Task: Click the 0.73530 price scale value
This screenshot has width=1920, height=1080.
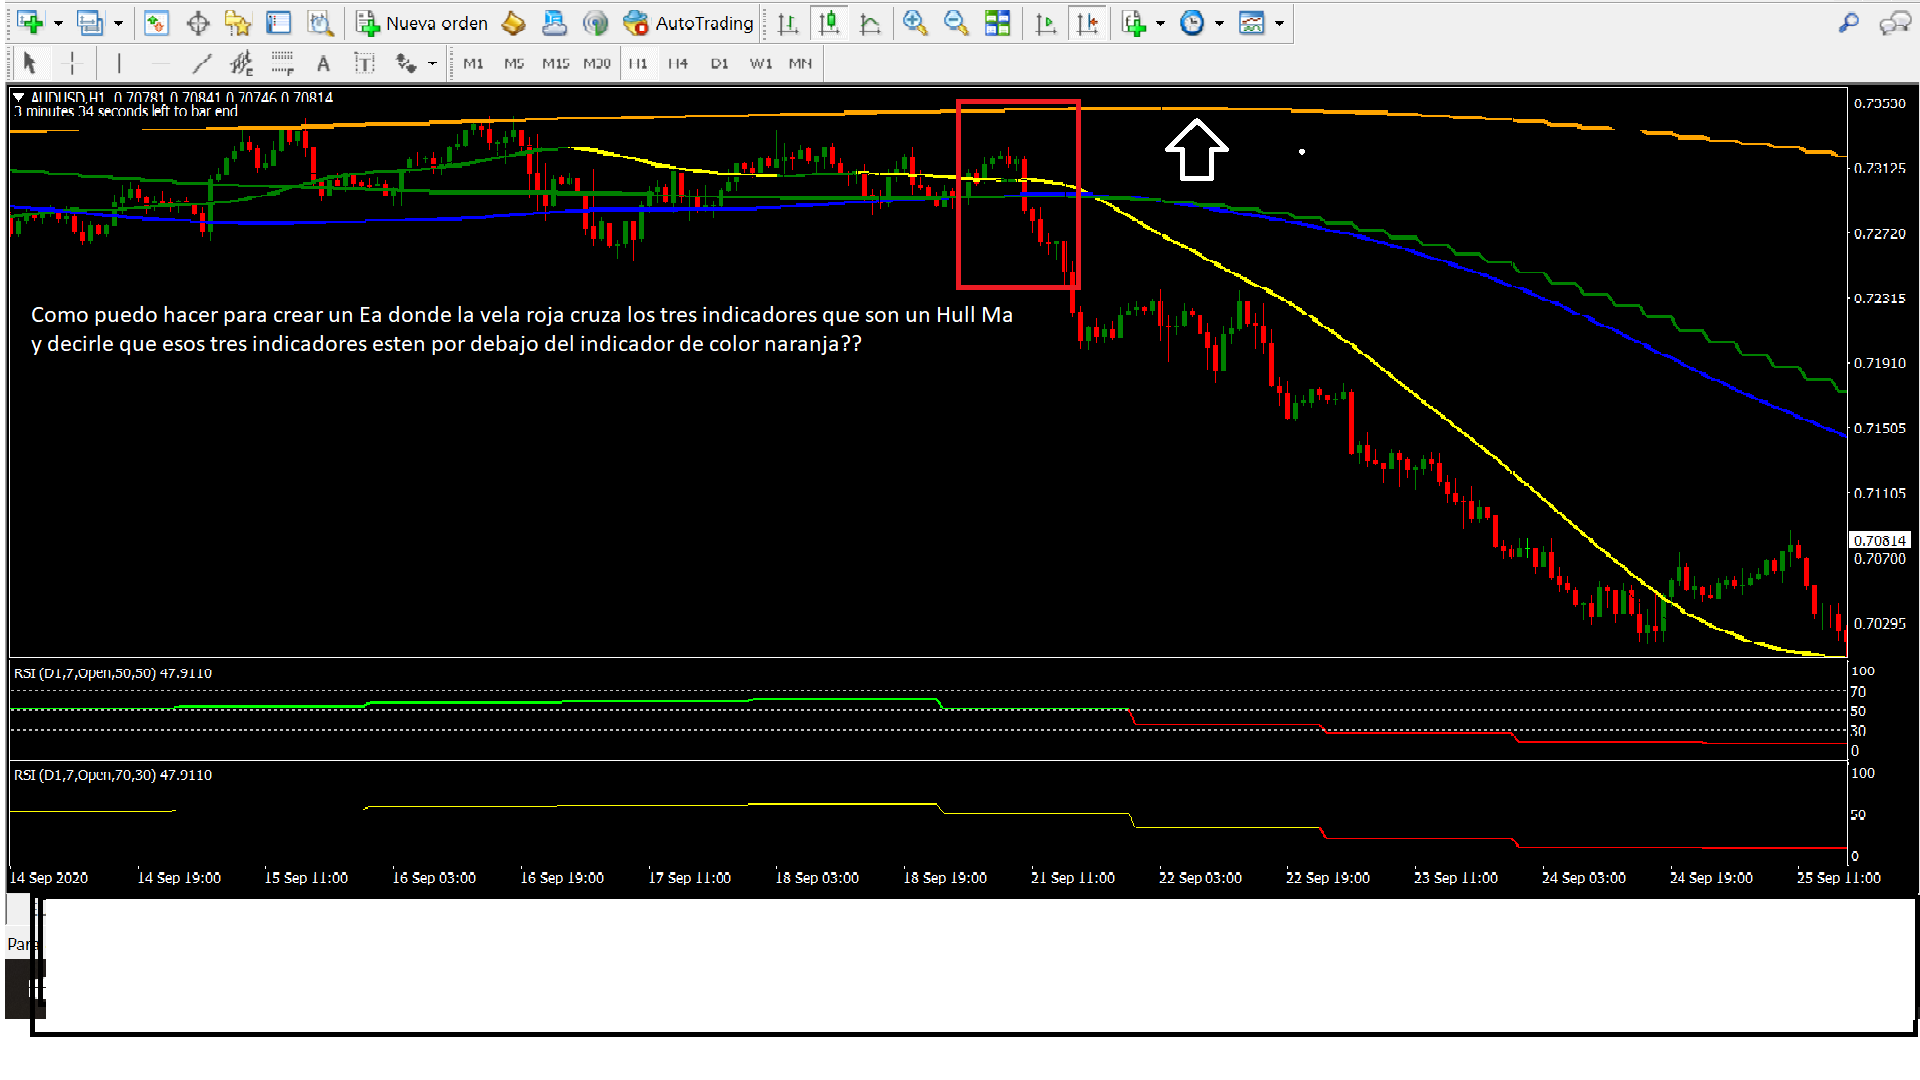Action: coord(1880,103)
